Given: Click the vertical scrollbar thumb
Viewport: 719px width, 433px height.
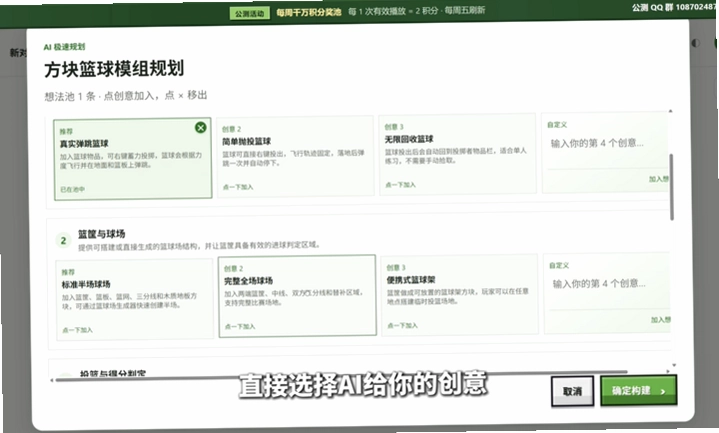Looking at the screenshot, I should coord(671,187).
